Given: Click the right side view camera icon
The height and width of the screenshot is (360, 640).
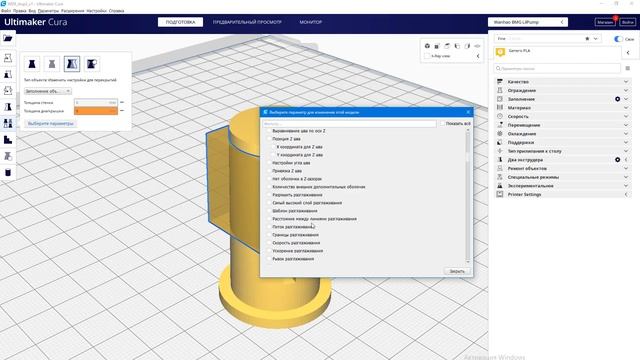Looking at the screenshot, I should coord(467,46).
